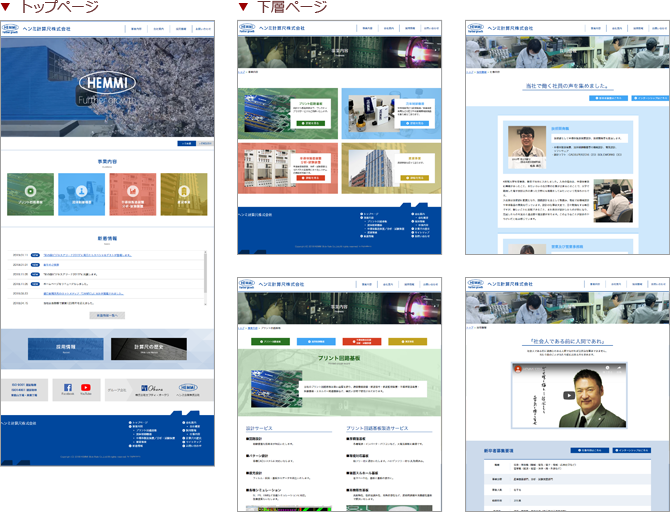The height and width of the screenshot is (512, 670).
Task: Open the black 計算尺の歴史 banner
Action: tap(149, 349)
